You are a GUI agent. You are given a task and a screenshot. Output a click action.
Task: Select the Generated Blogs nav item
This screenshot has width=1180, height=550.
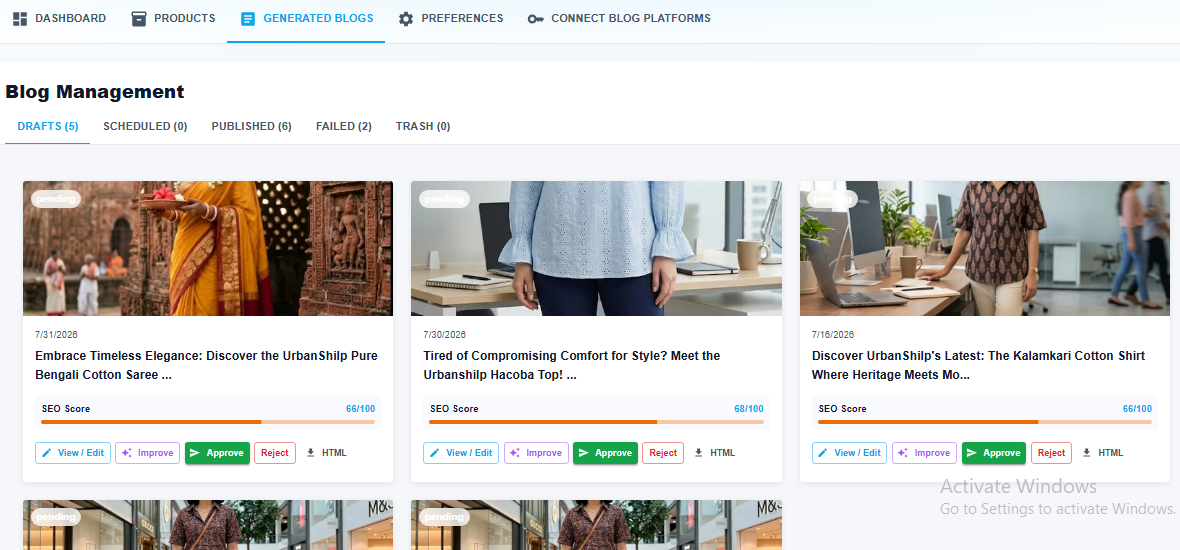click(x=306, y=19)
